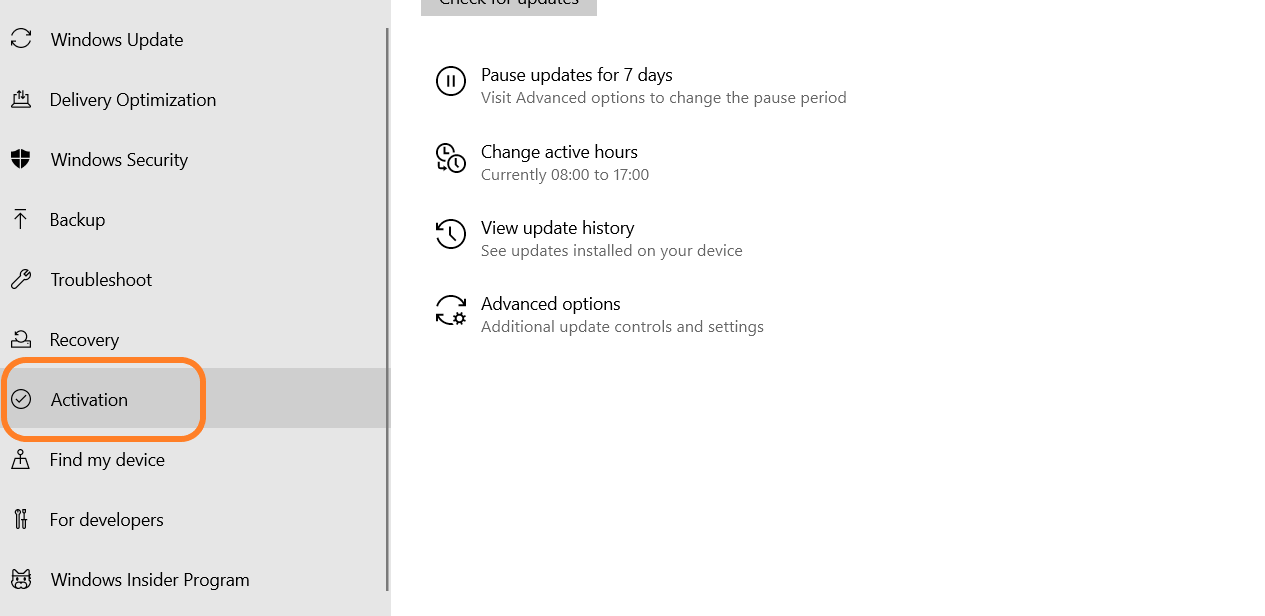Click the Activation checkmark circle icon
Image resolution: width=1265 pixels, height=616 pixels.
(x=21, y=400)
